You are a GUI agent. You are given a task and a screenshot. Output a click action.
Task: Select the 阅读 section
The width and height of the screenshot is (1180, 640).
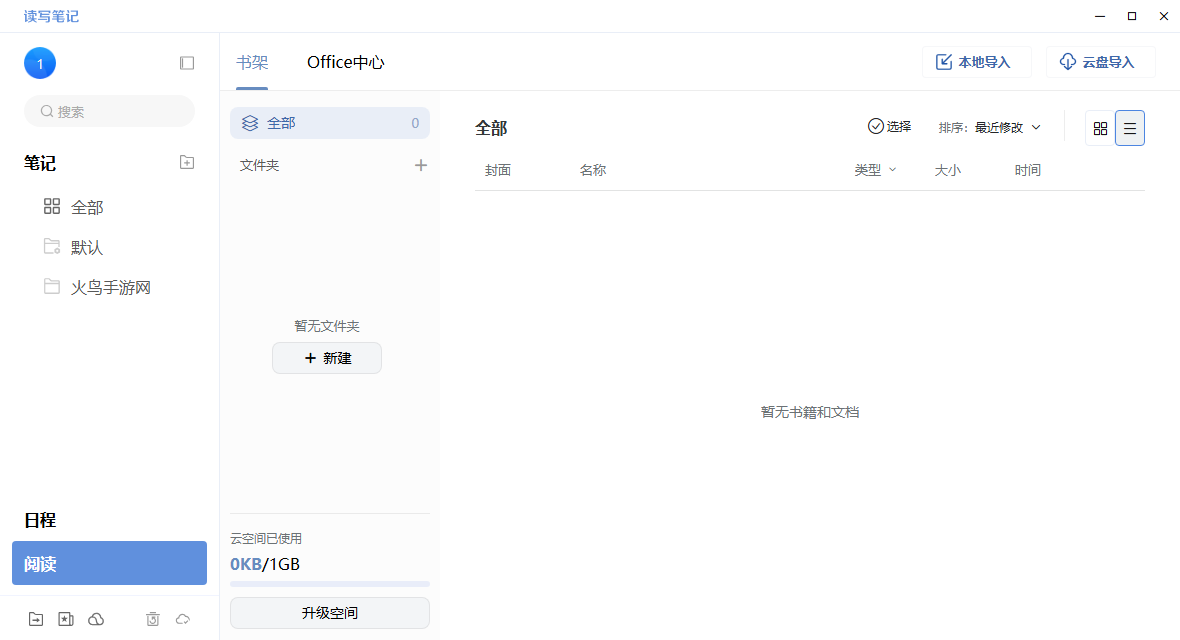pyautogui.click(x=109, y=563)
